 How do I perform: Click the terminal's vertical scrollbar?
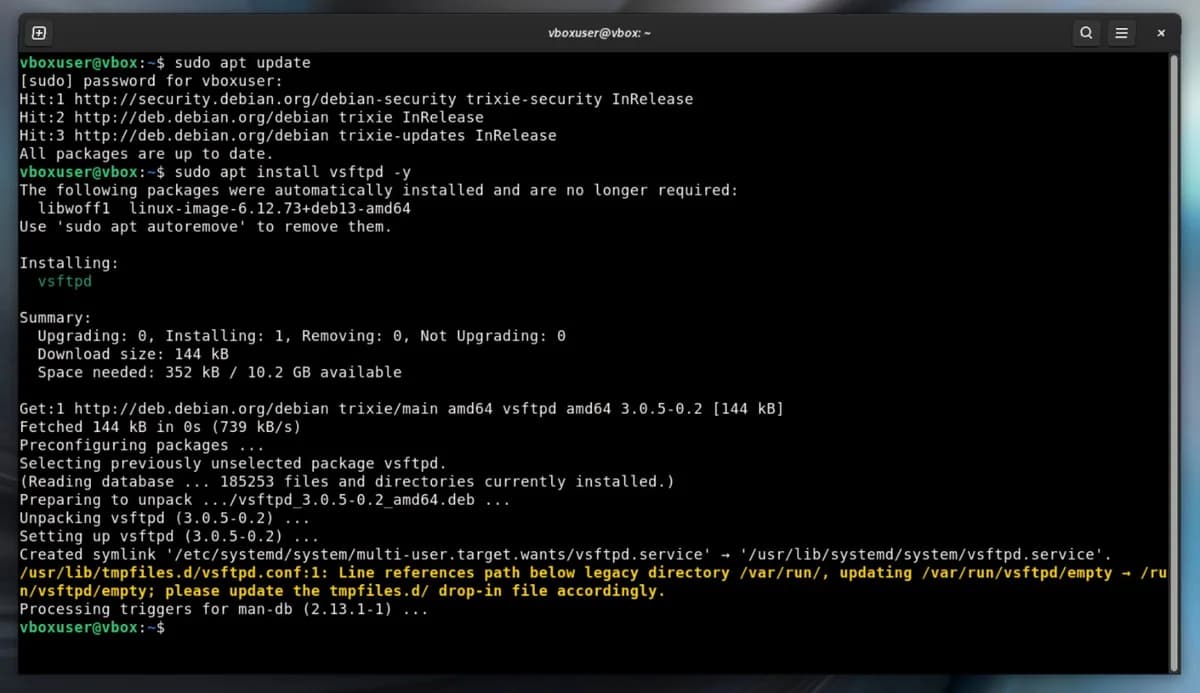1174,362
